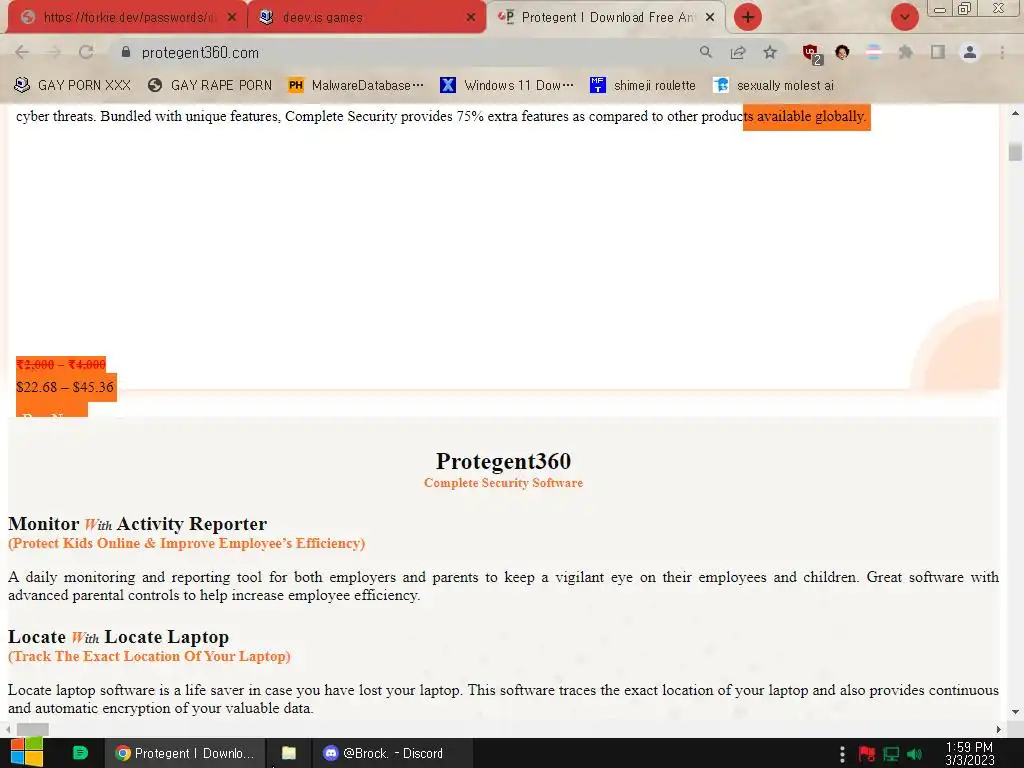Select the Protegent Download Free tab
The width and height of the screenshot is (1024, 768).
pos(605,18)
